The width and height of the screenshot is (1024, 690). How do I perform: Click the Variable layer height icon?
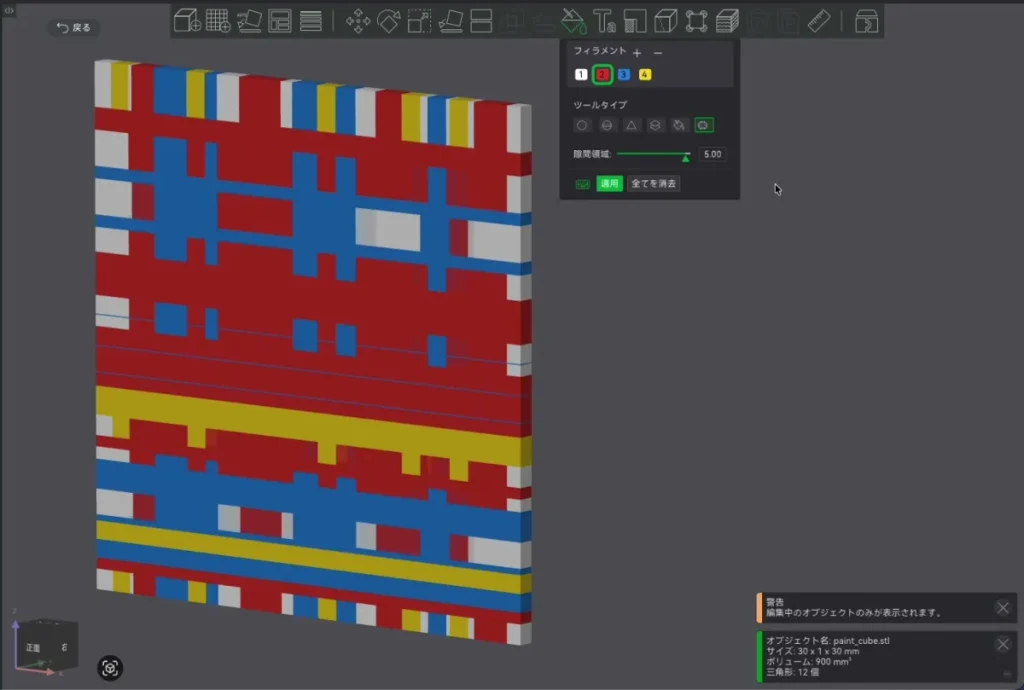click(x=727, y=21)
